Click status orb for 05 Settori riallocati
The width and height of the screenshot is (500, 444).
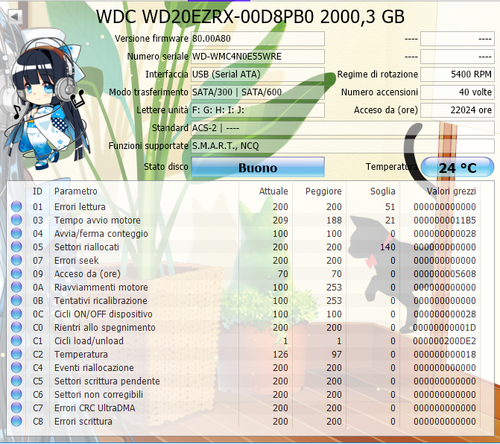click(x=16, y=247)
